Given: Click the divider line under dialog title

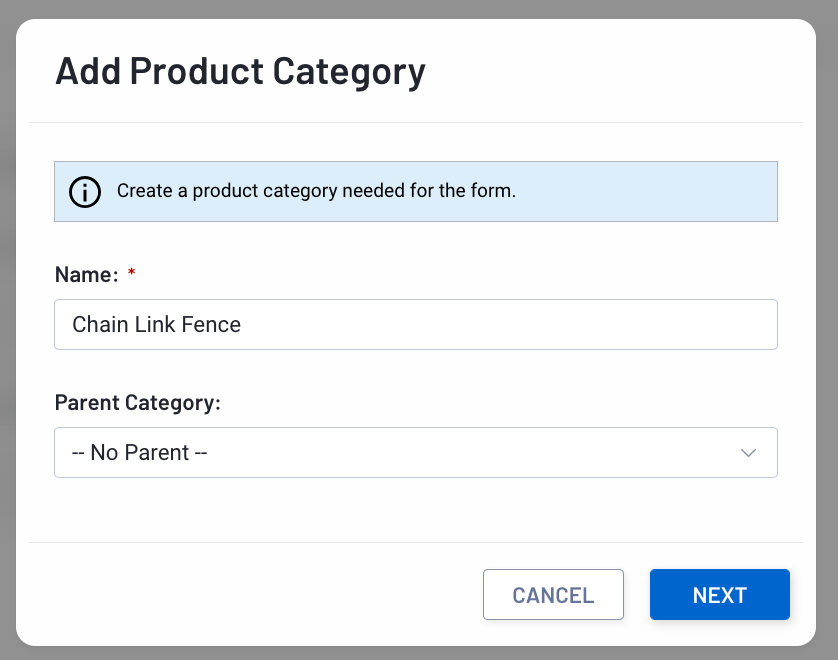Looking at the screenshot, I should (x=416, y=122).
